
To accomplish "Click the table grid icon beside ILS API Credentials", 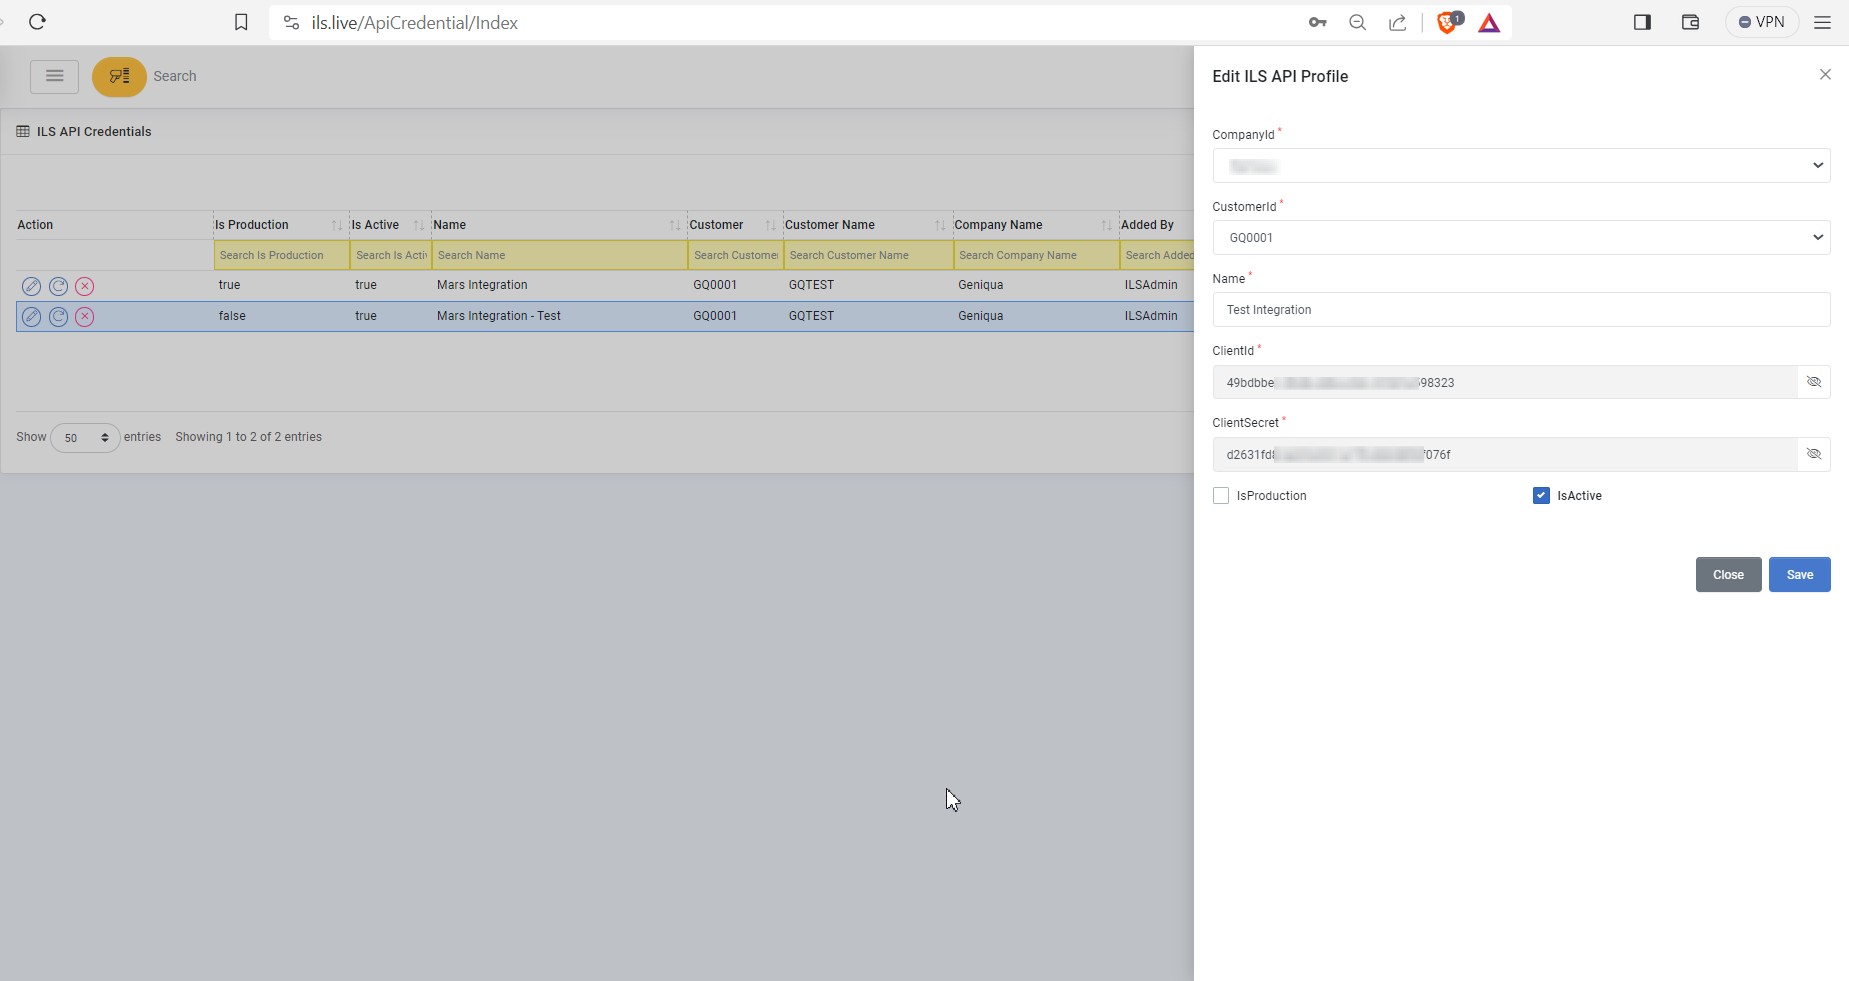I will pos(21,131).
